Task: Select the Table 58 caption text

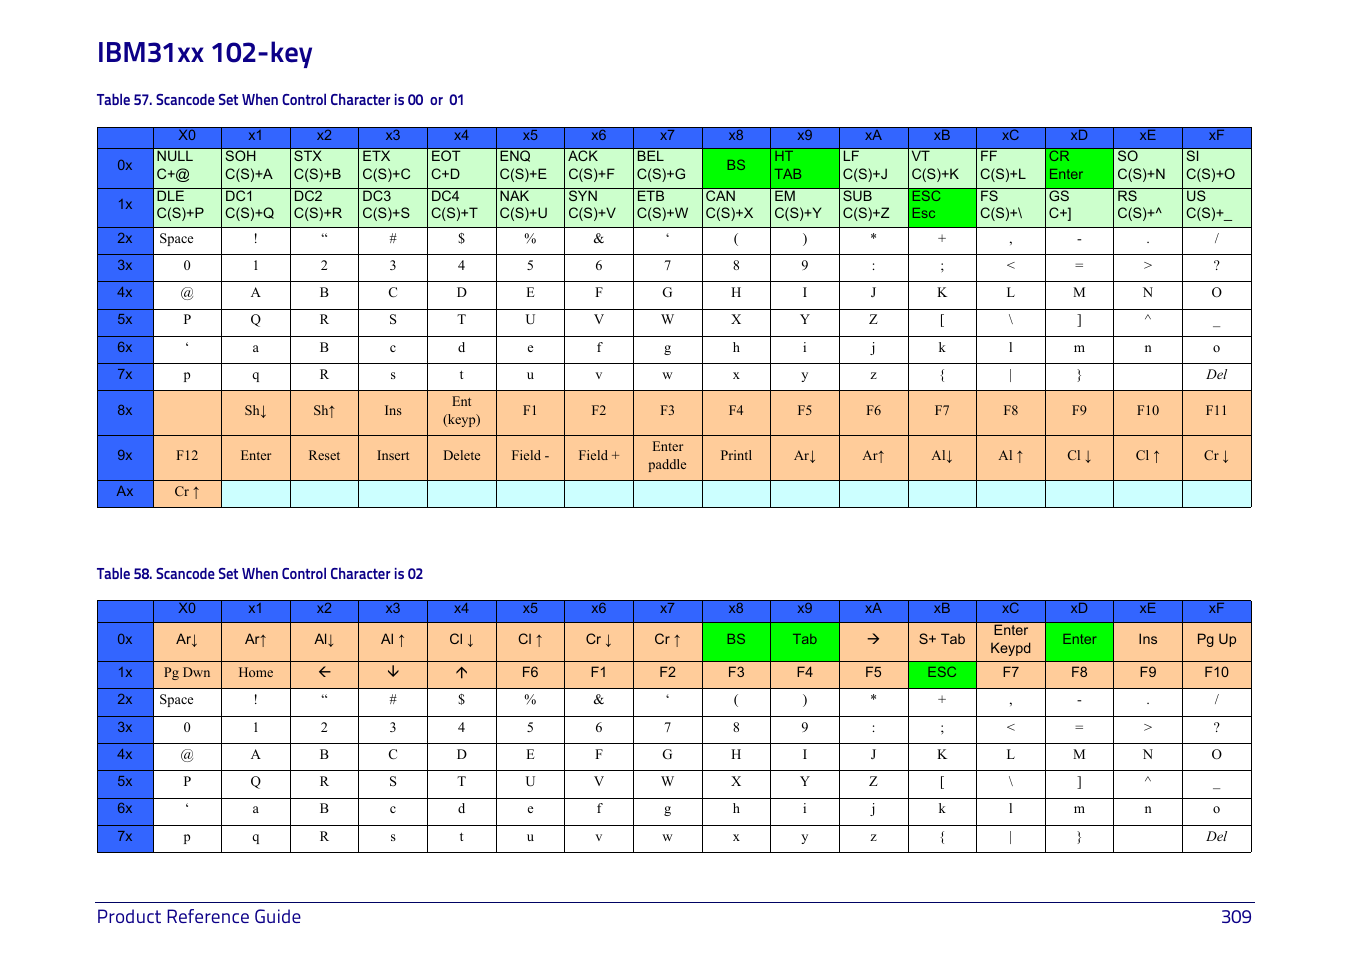Action: (260, 574)
